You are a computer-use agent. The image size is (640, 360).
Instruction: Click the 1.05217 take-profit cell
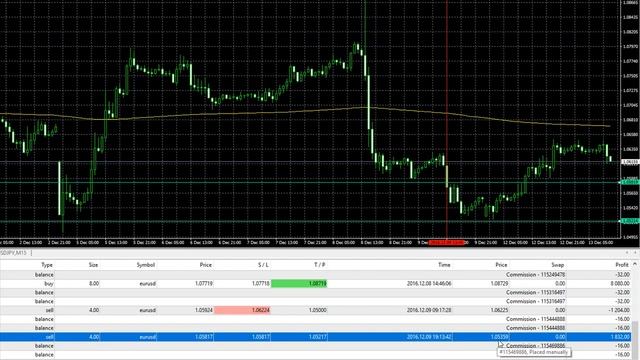point(318,337)
